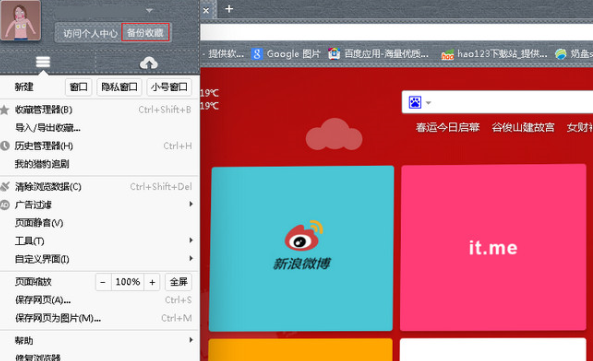Open the hamburger menu icon
This screenshot has height=361, width=593.
43,62
